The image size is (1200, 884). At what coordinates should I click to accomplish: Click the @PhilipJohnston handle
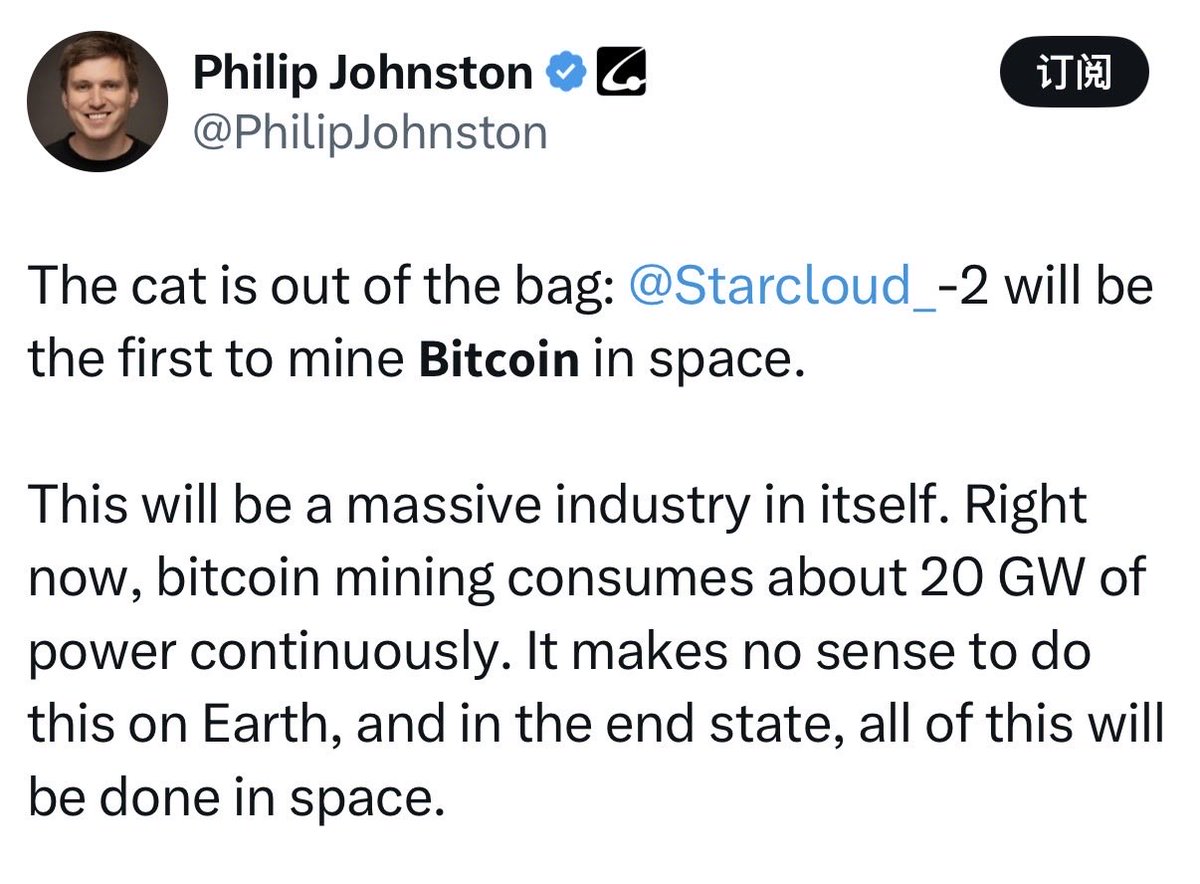click(369, 131)
